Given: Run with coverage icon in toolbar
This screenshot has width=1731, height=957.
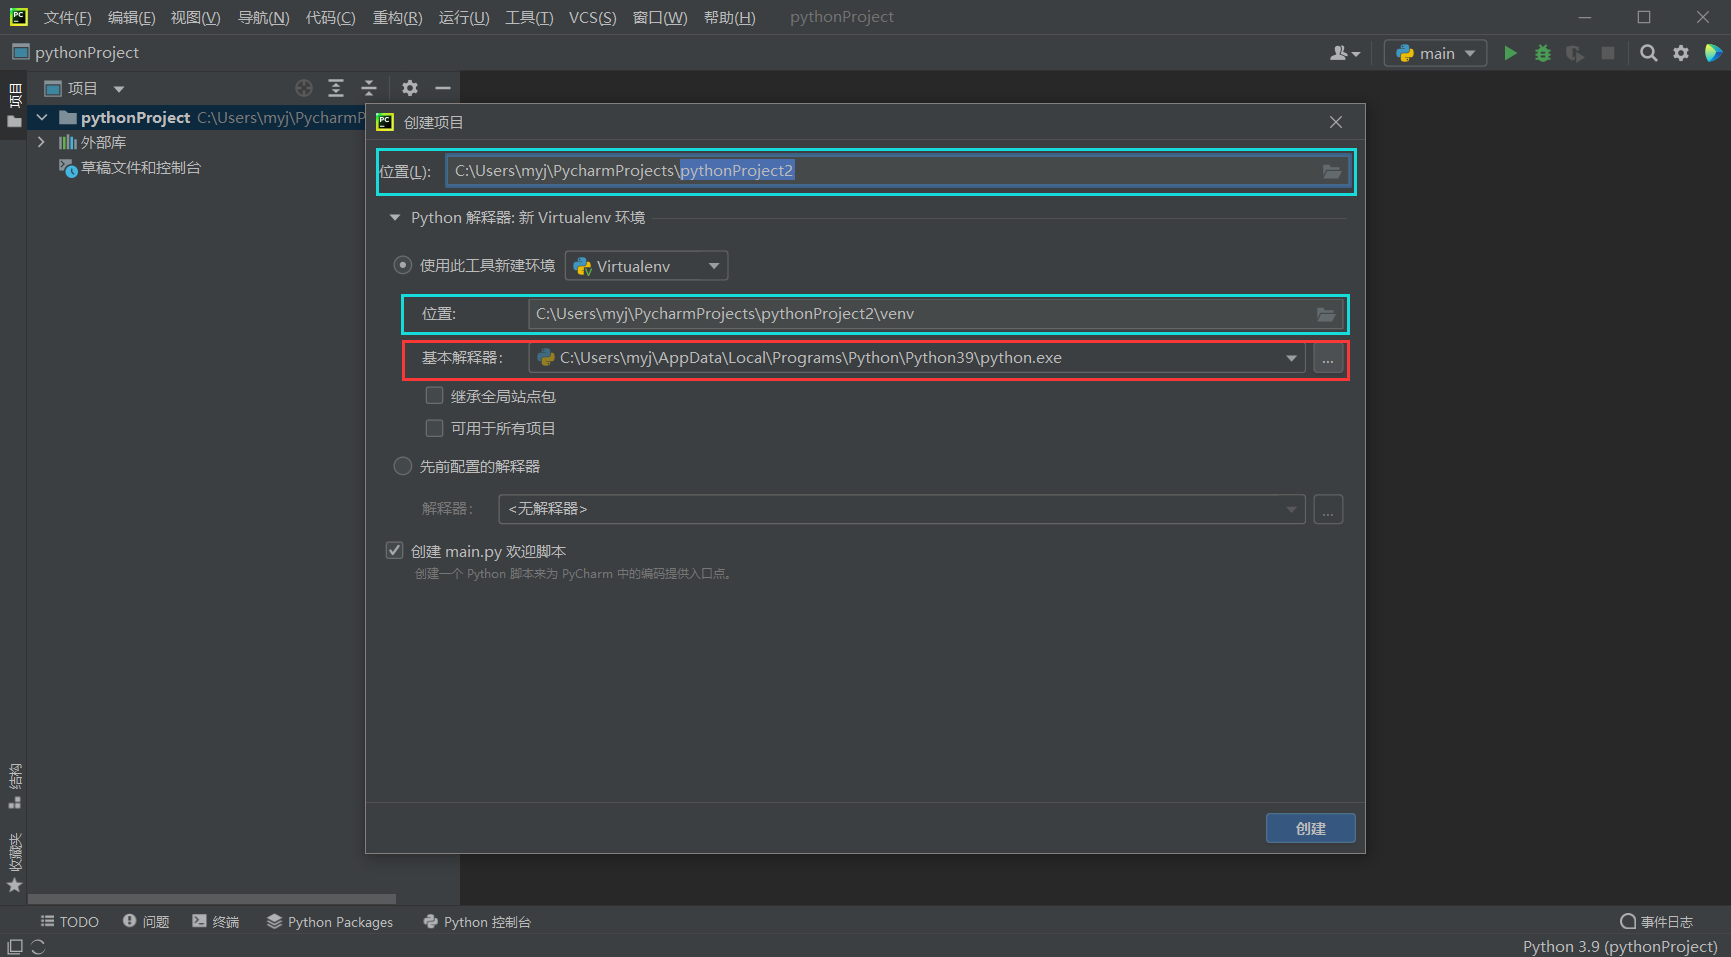Looking at the screenshot, I should [1575, 53].
